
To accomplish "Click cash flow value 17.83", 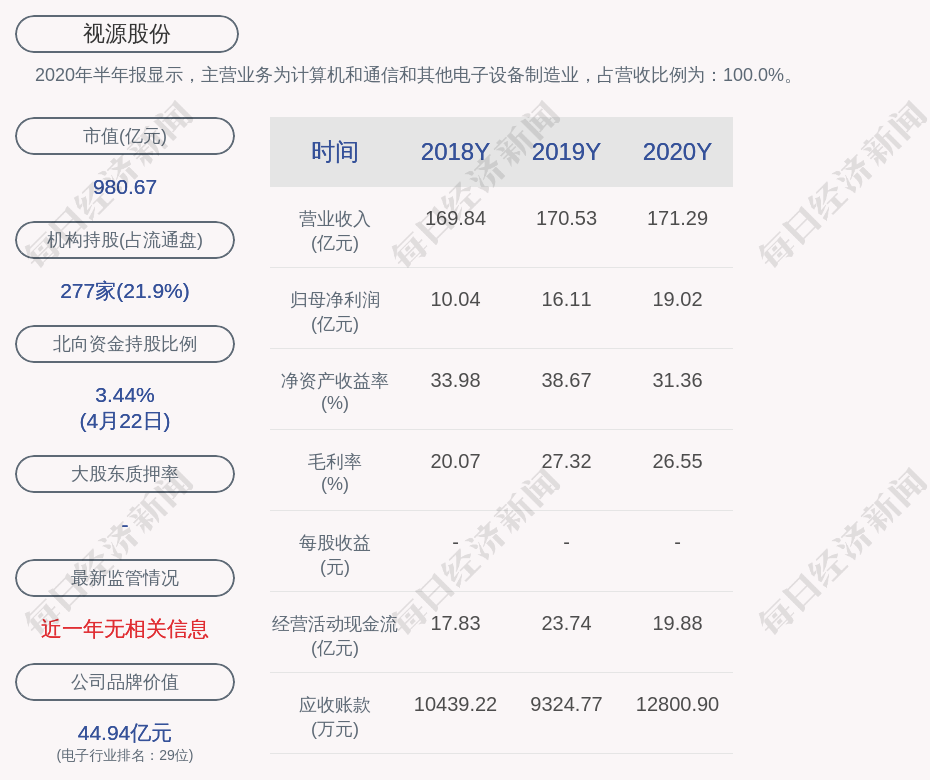I will (456, 623).
